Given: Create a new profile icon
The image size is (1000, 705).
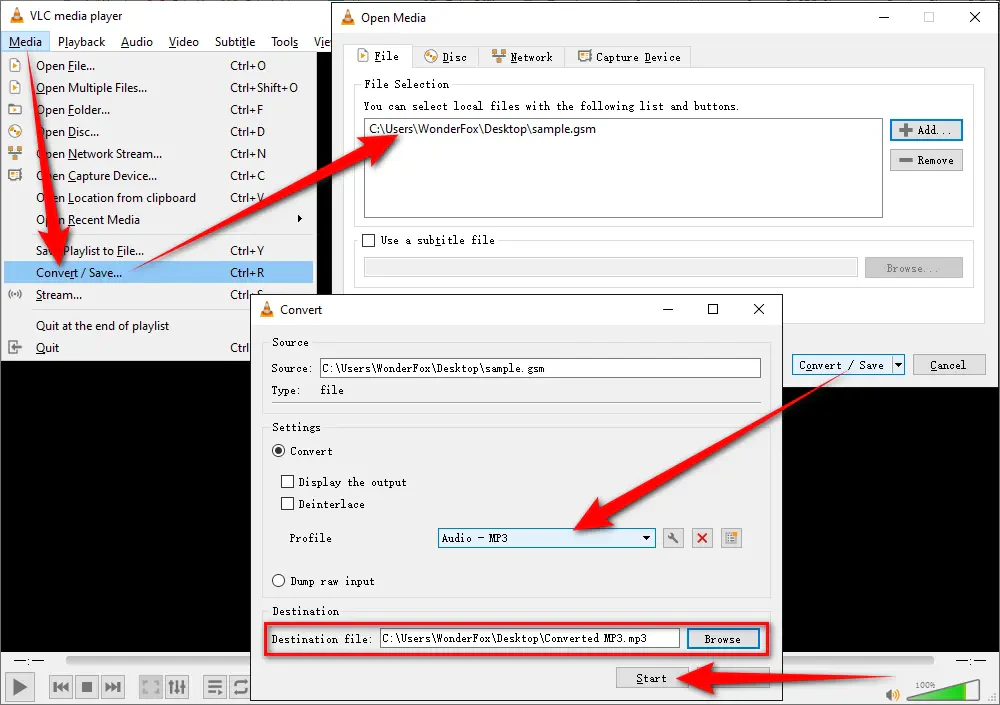Looking at the screenshot, I should [x=732, y=538].
